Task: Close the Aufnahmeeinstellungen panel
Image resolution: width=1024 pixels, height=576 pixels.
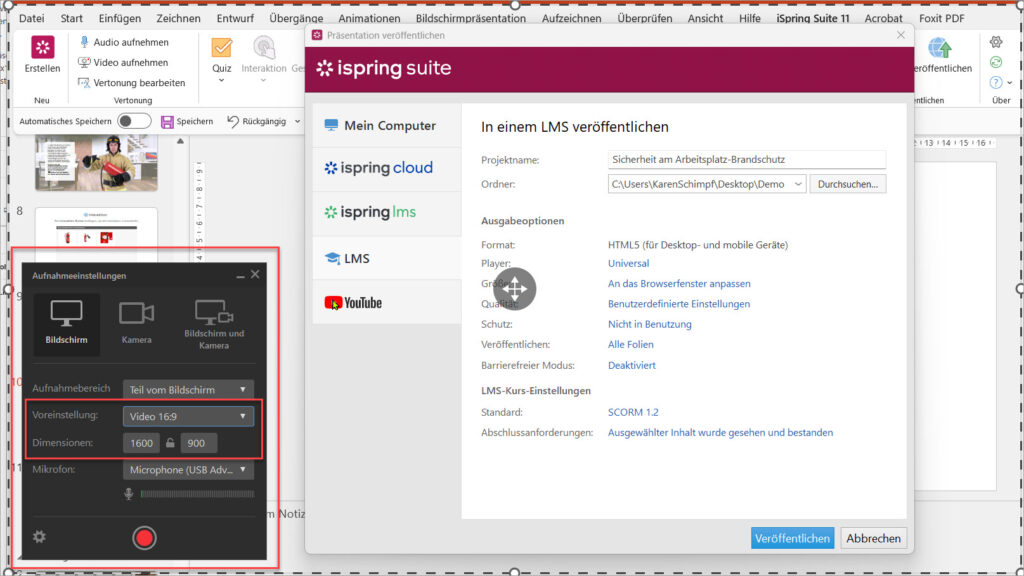Action: tap(255, 274)
